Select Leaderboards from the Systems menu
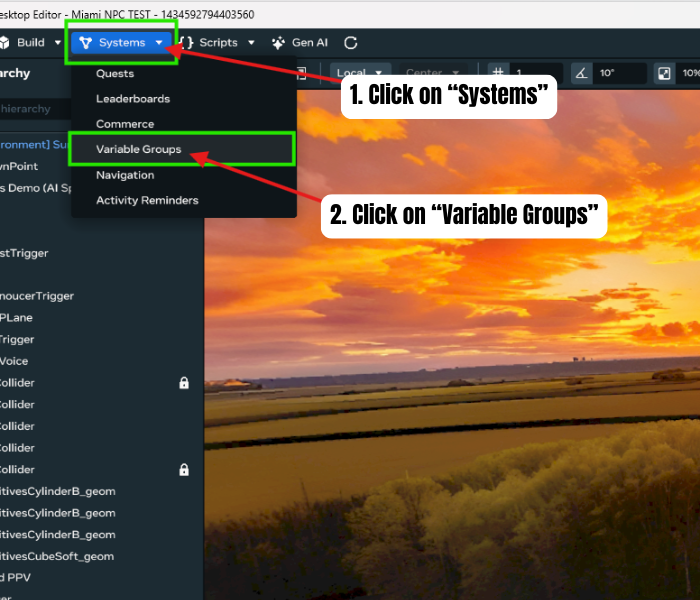700x600 pixels. point(133,99)
